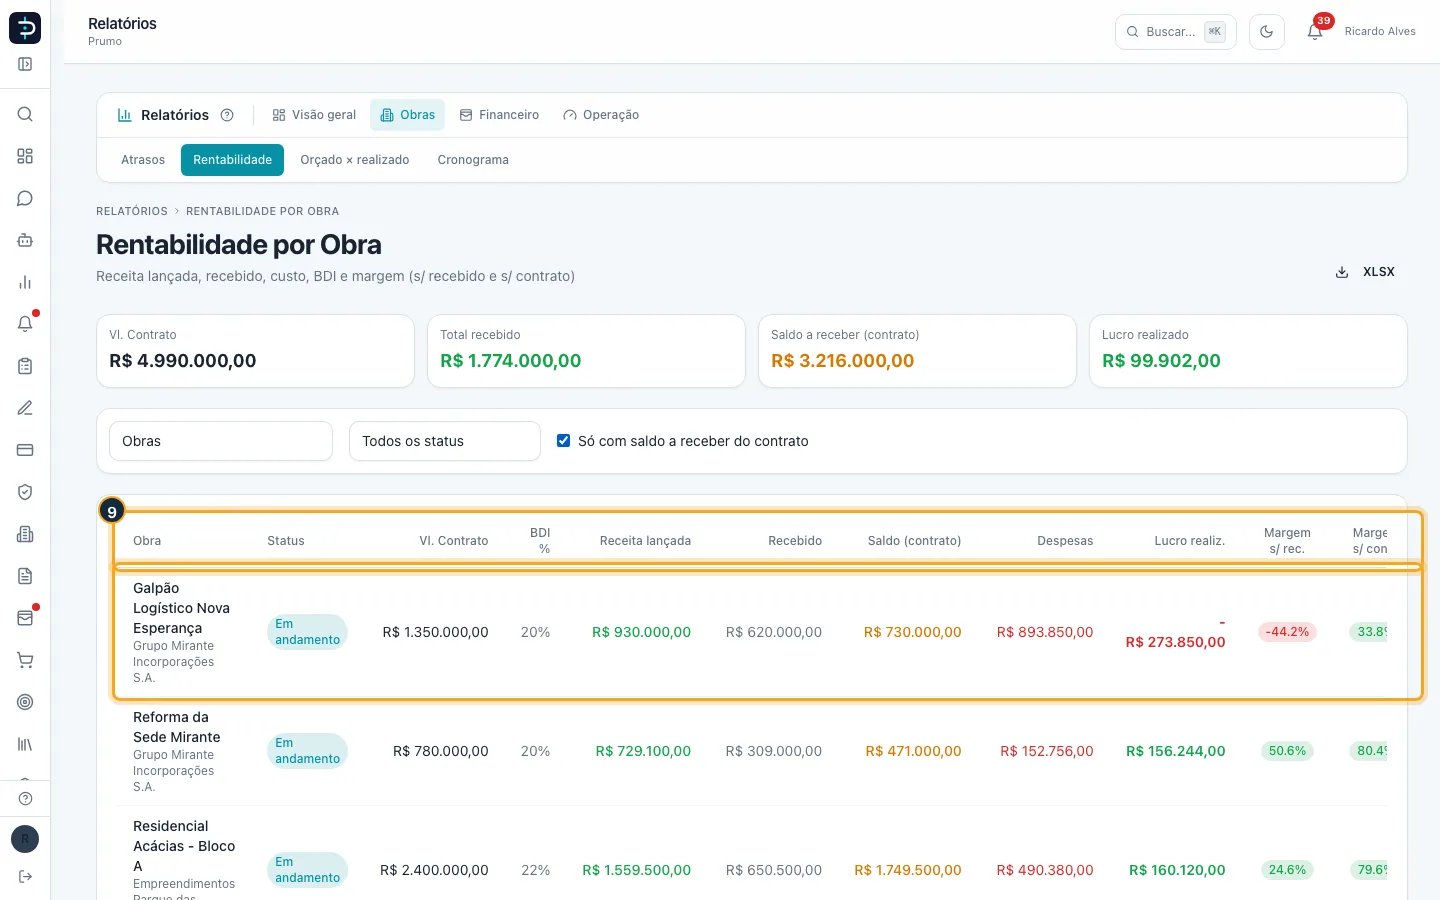The height and width of the screenshot is (900, 1440).
Task: Open the shield check icon in sidebar
Action: (25, 492)
